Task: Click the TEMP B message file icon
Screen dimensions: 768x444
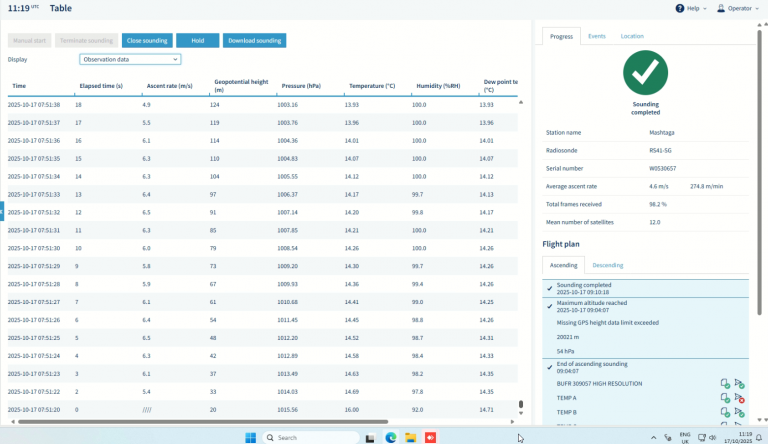Action: [x=724, y=412]
